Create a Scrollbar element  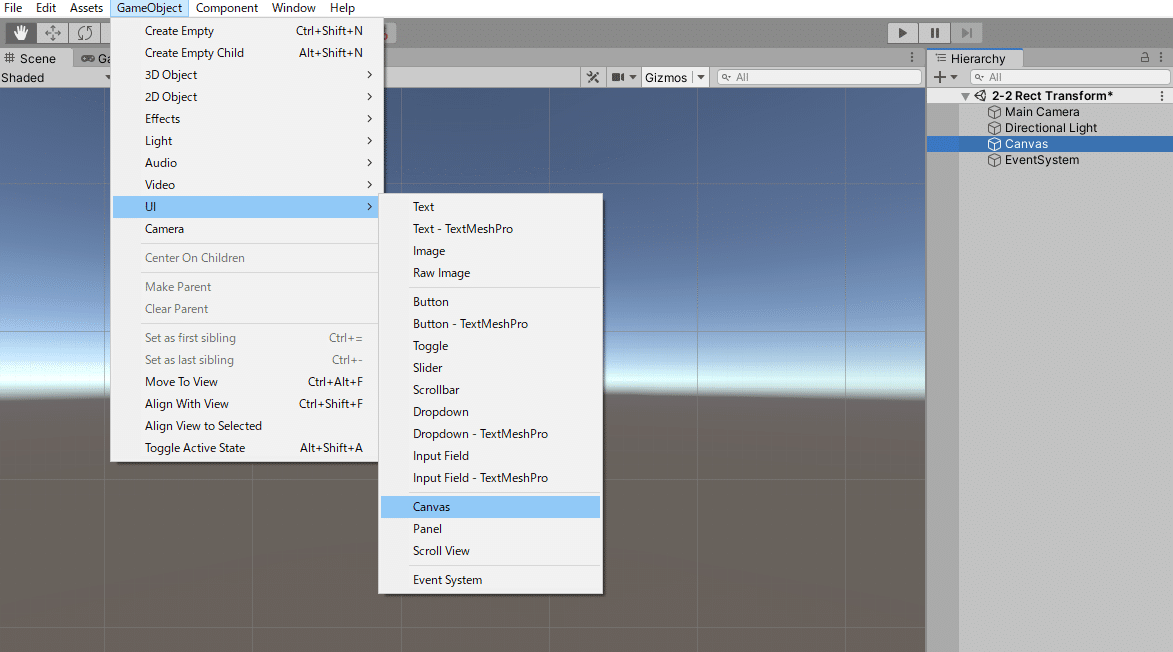pyautogui.click(x=490, y=390)
